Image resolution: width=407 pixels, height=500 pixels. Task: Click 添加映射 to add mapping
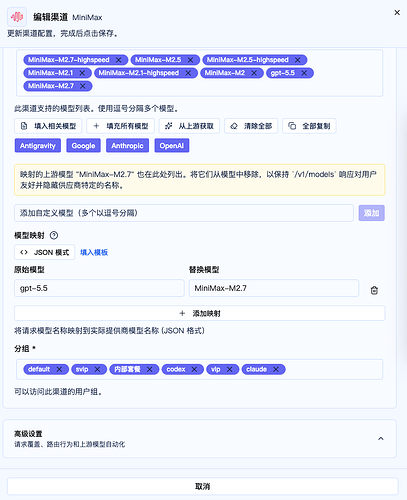point(200,313)
